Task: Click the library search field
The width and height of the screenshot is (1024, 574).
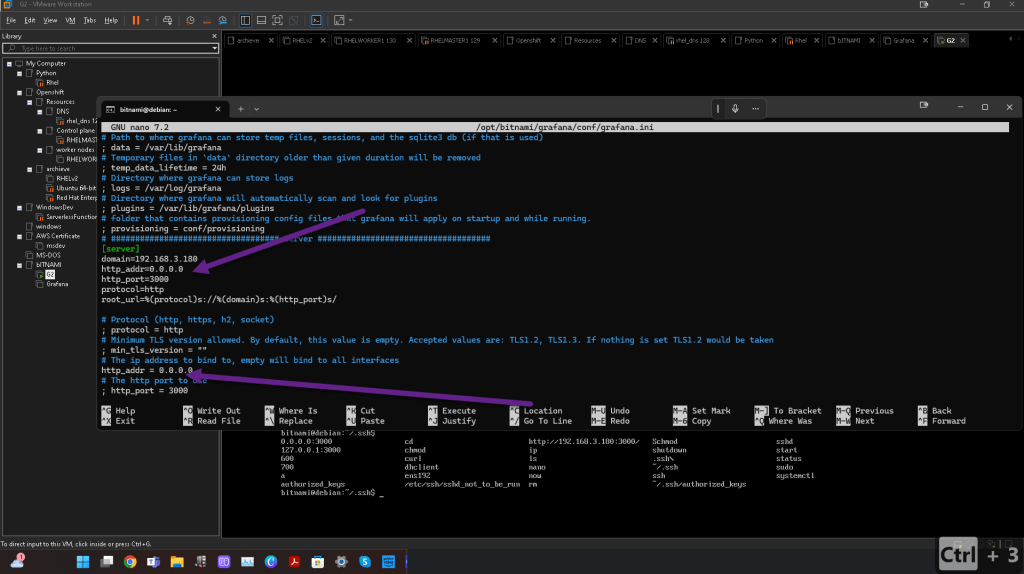Action: [x=106, y=48]
